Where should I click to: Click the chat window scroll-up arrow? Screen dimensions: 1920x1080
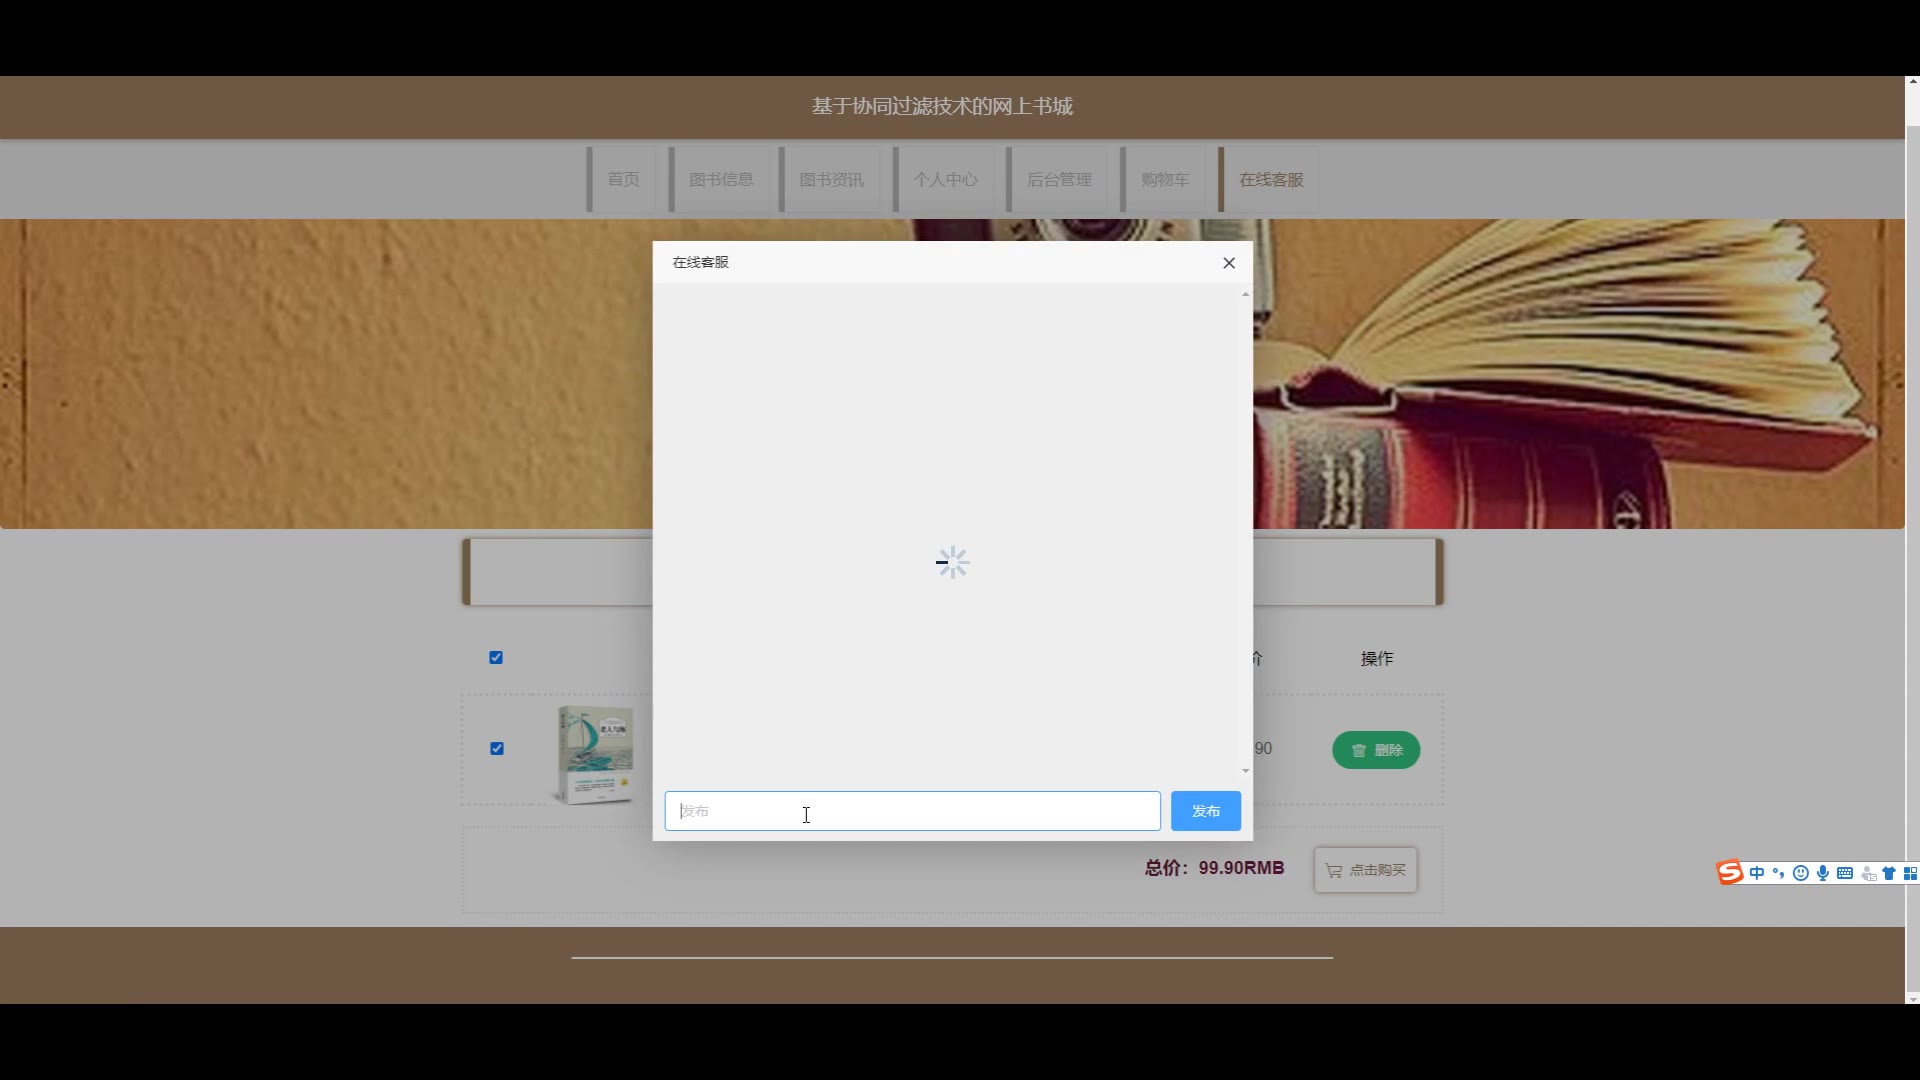[x=1245, y=294]
